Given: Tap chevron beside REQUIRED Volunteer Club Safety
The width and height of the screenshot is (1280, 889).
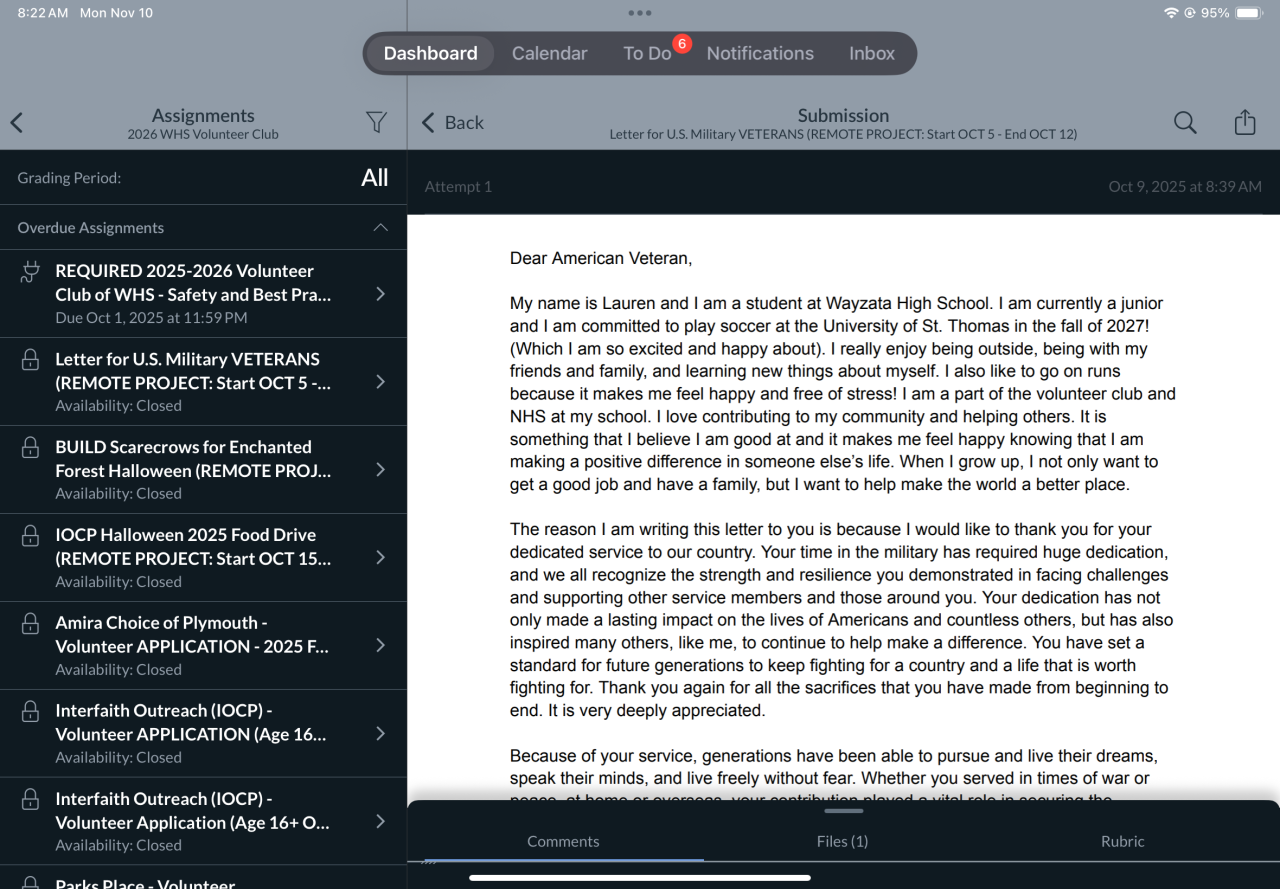Looking at the screenshot, I should pyautogui.click(x=380, y=294).
